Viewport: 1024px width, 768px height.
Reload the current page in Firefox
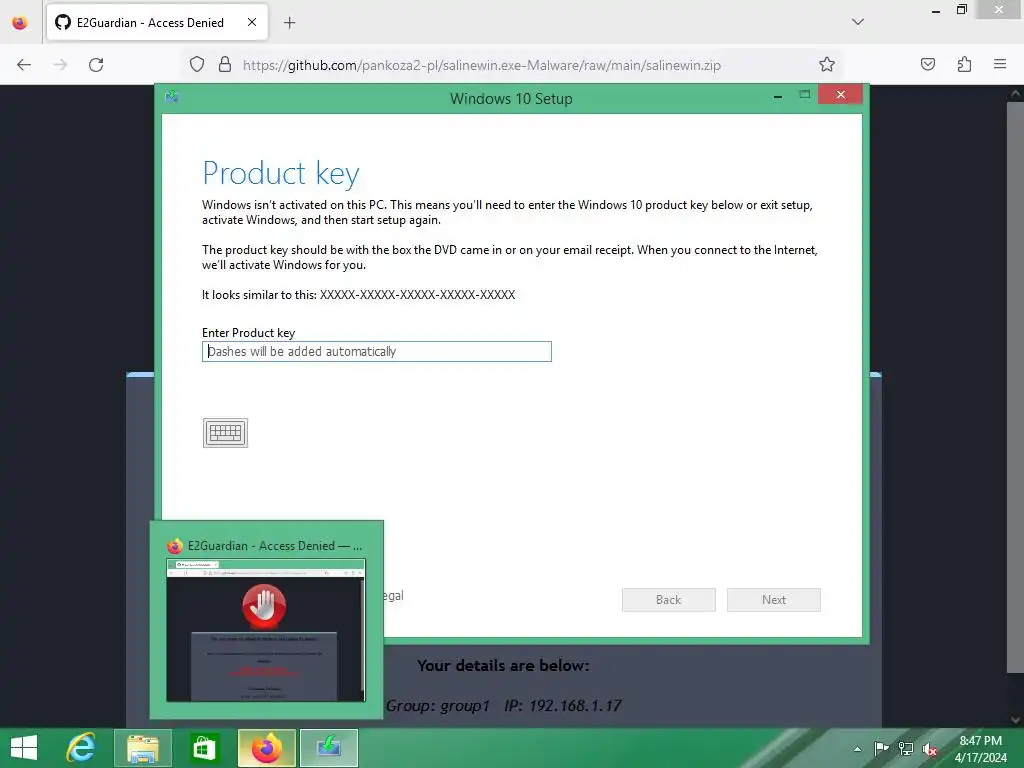96,65
